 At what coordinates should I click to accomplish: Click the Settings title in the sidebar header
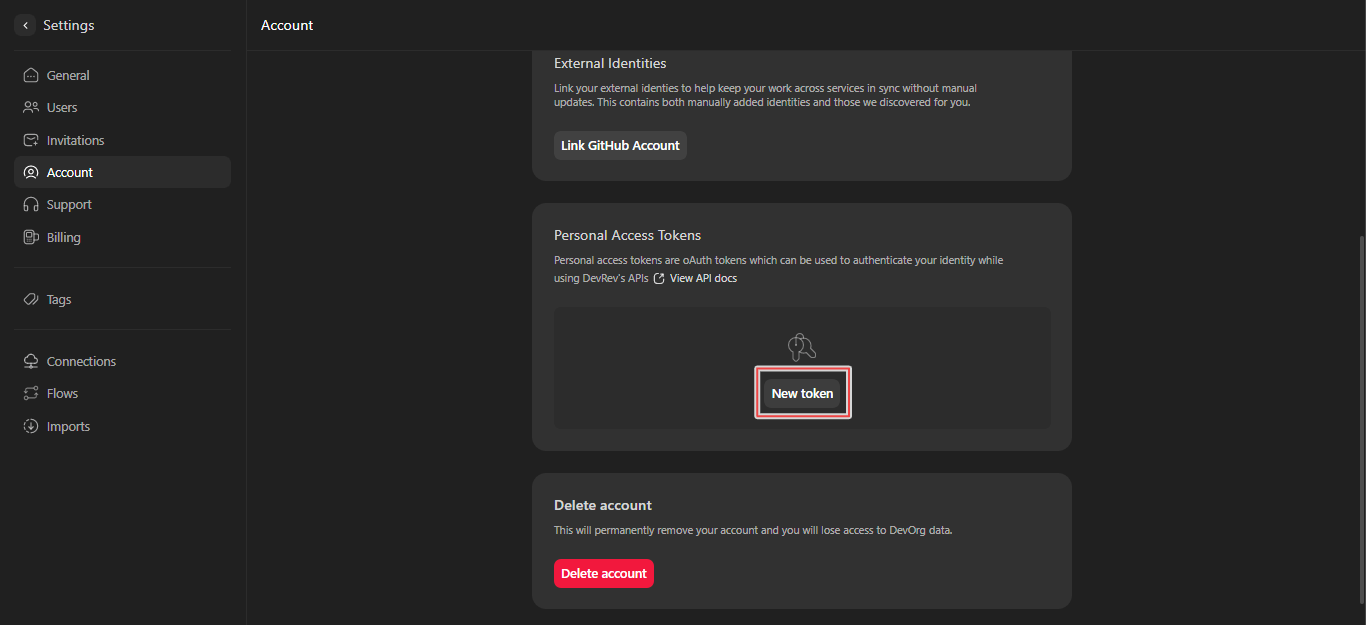pos(69,25)
